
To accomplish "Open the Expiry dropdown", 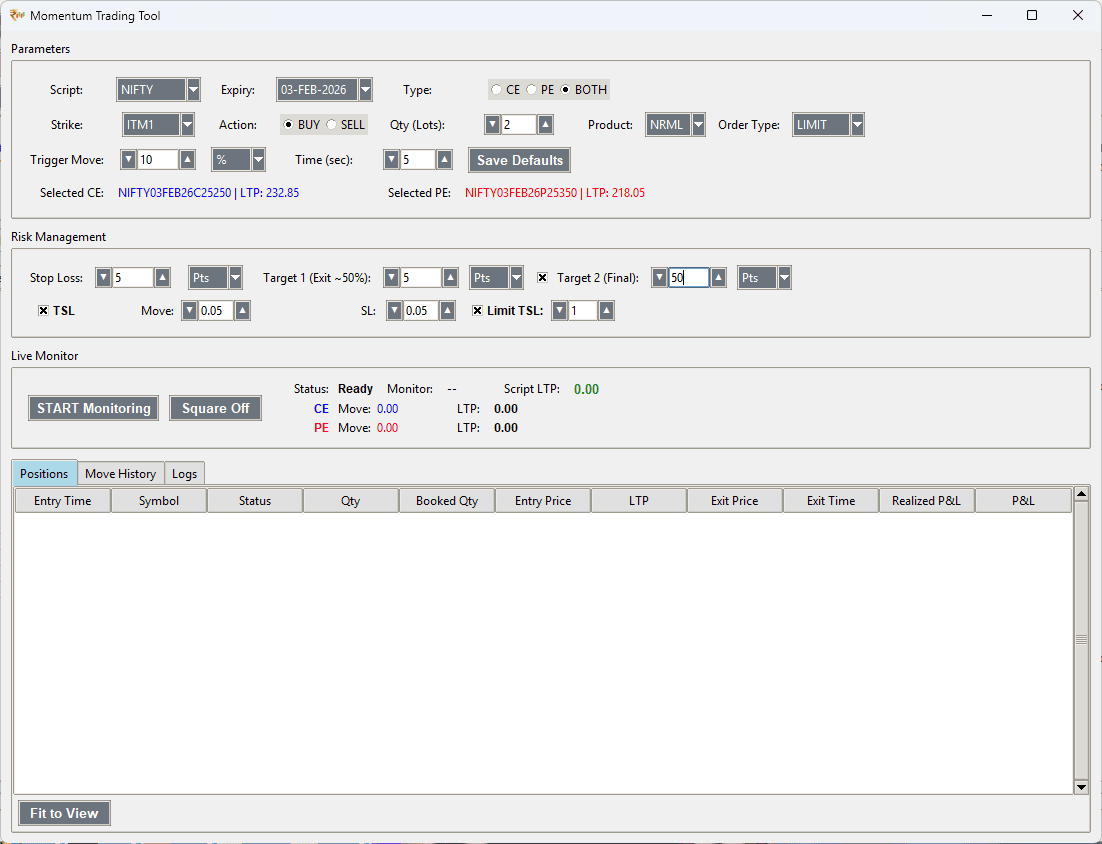I will click(x=365, y=89).
